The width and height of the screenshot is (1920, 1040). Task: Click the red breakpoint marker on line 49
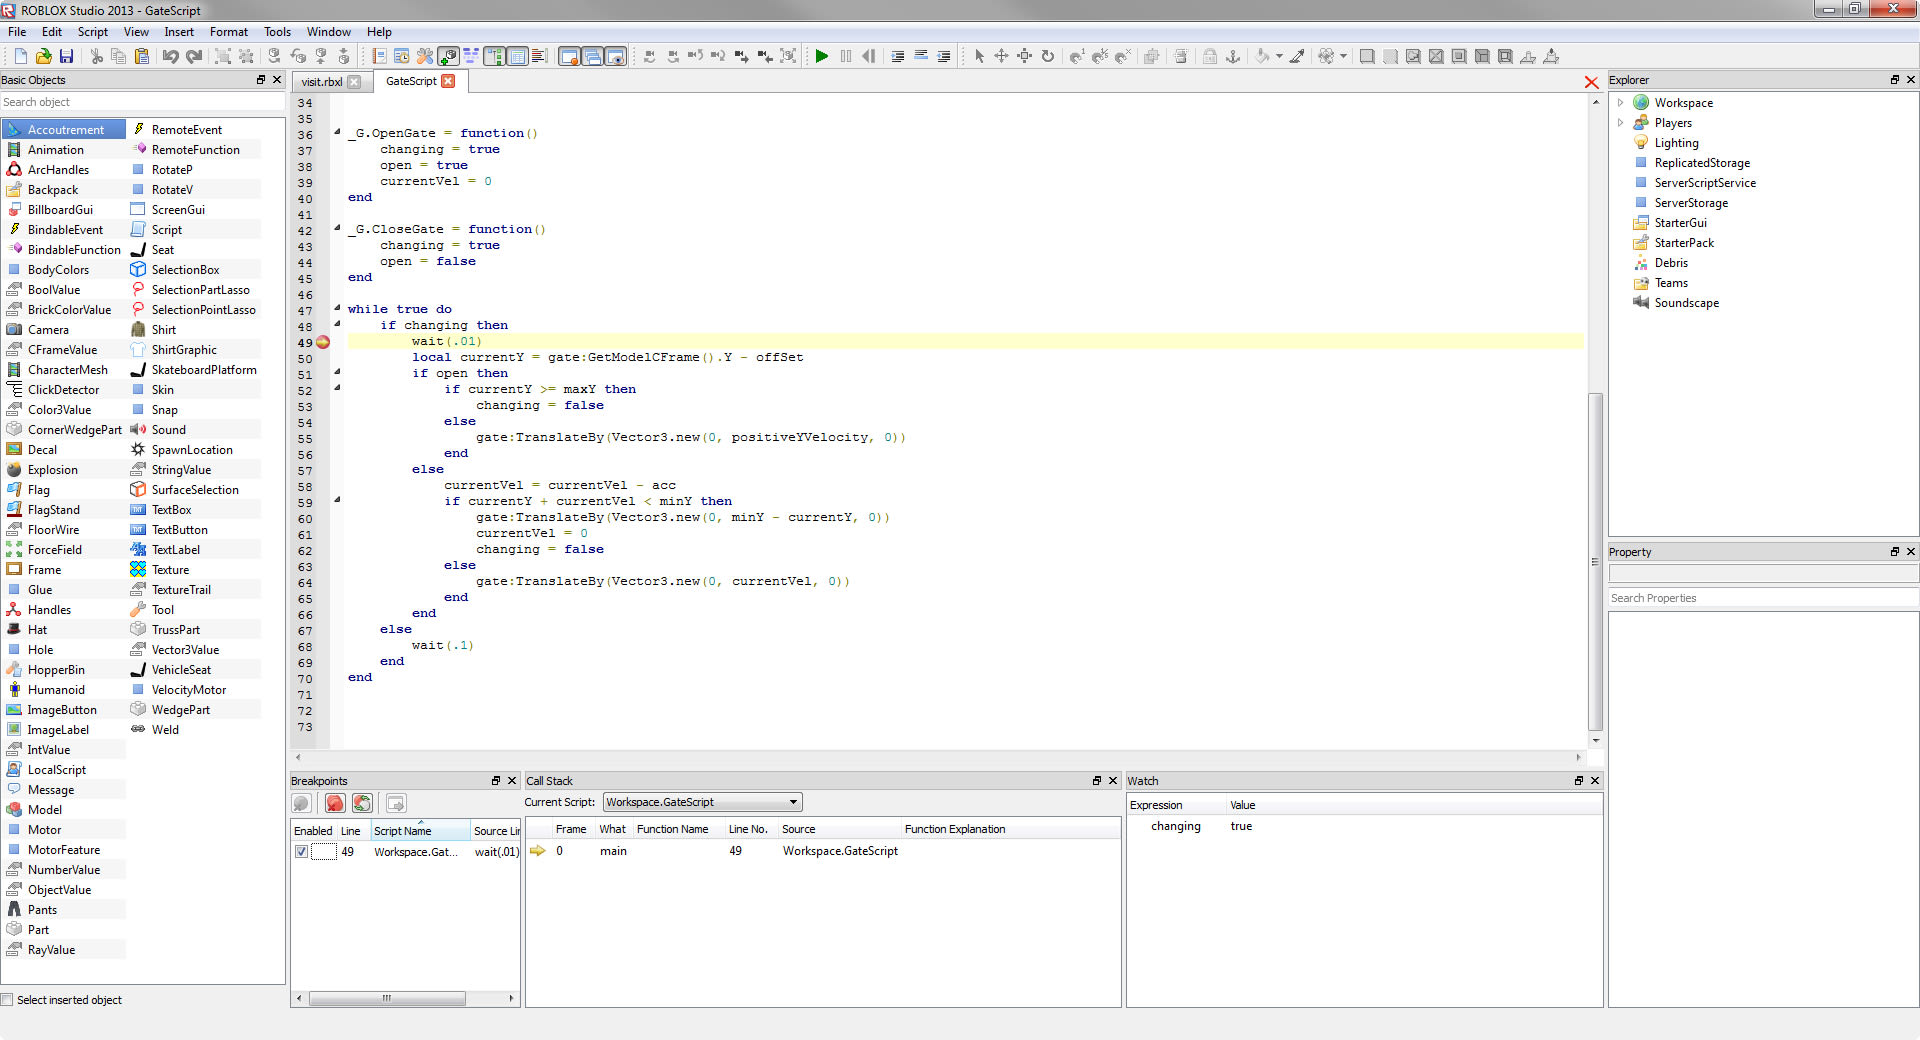pos(323,342)
